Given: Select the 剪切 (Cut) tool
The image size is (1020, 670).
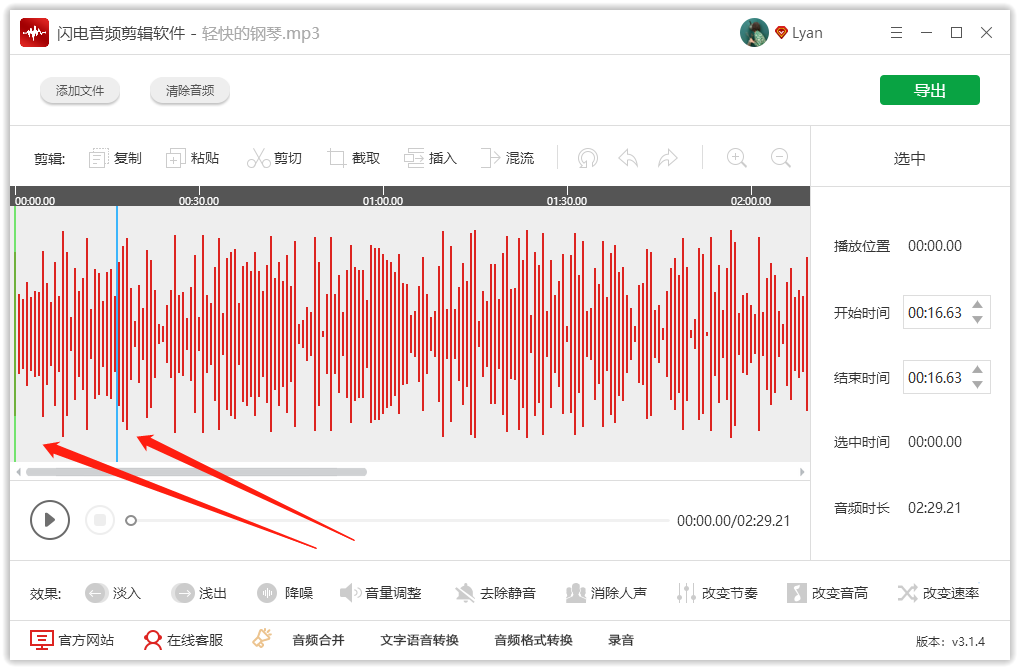Looking at the screenshot, I should tap(275, 157).
